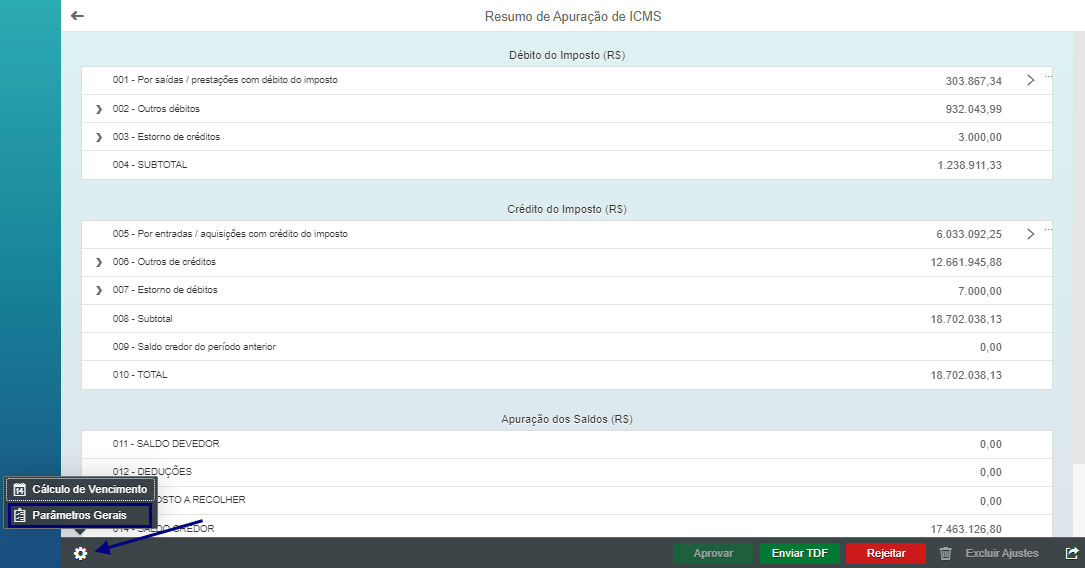The width and height of the screenshot is (1085, 568).
Task: Click the 011 - SALDO DEVEDOR row label
Action: 166,443
